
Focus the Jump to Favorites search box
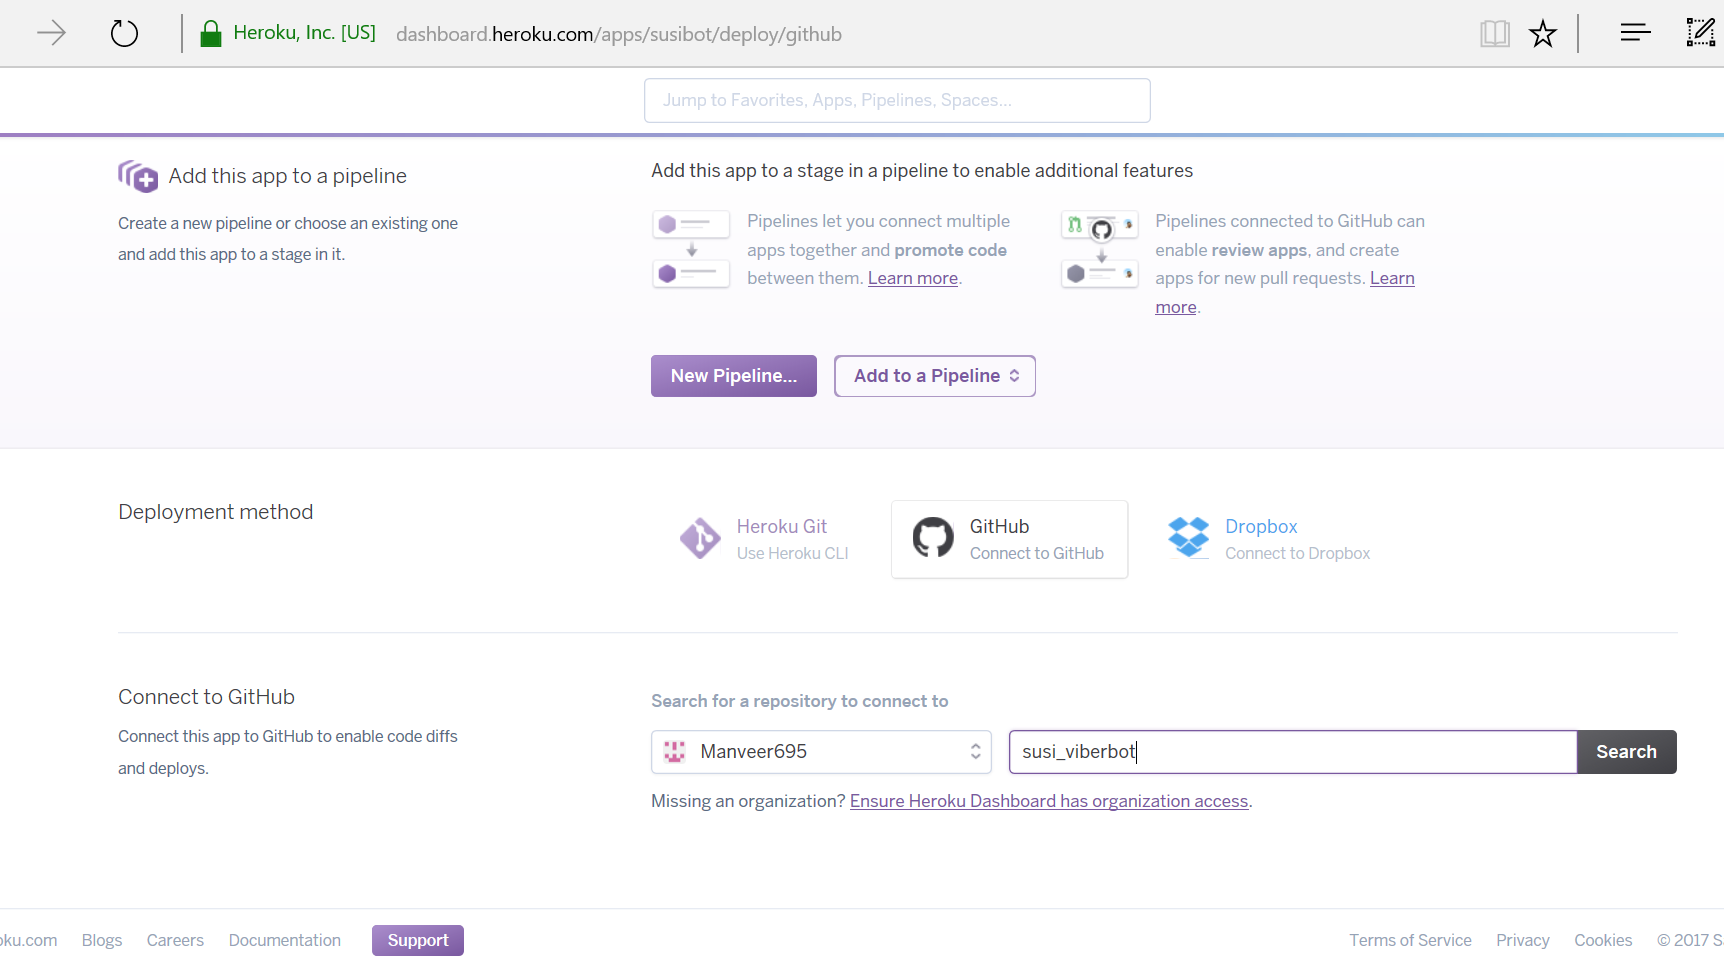coord(897,100)
